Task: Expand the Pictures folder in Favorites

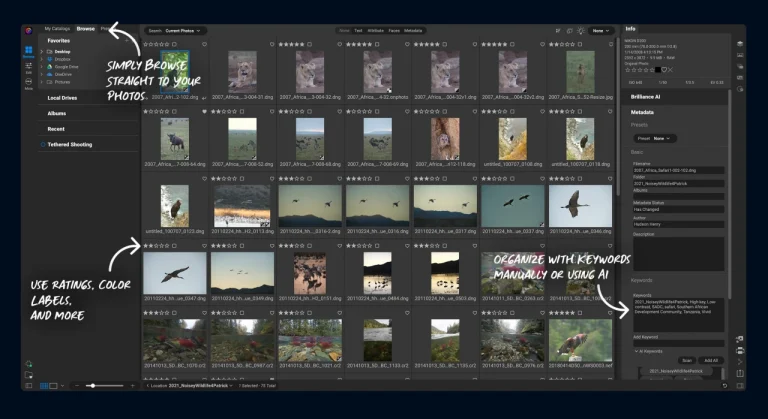Action: (x=42, y=82)
